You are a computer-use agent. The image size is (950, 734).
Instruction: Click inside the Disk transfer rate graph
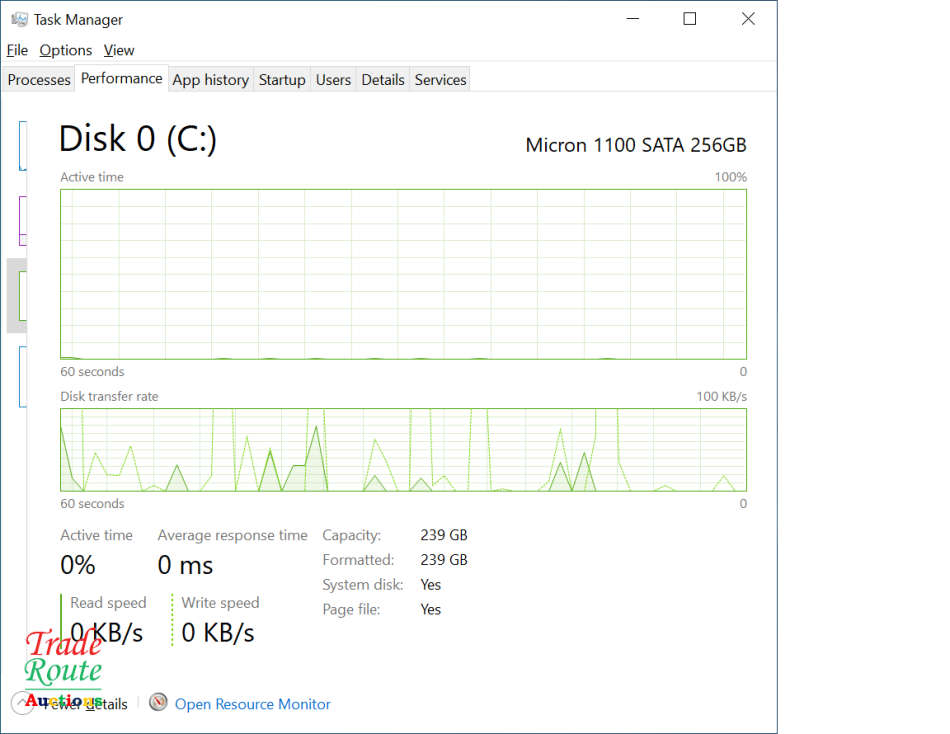click(403, 450)
